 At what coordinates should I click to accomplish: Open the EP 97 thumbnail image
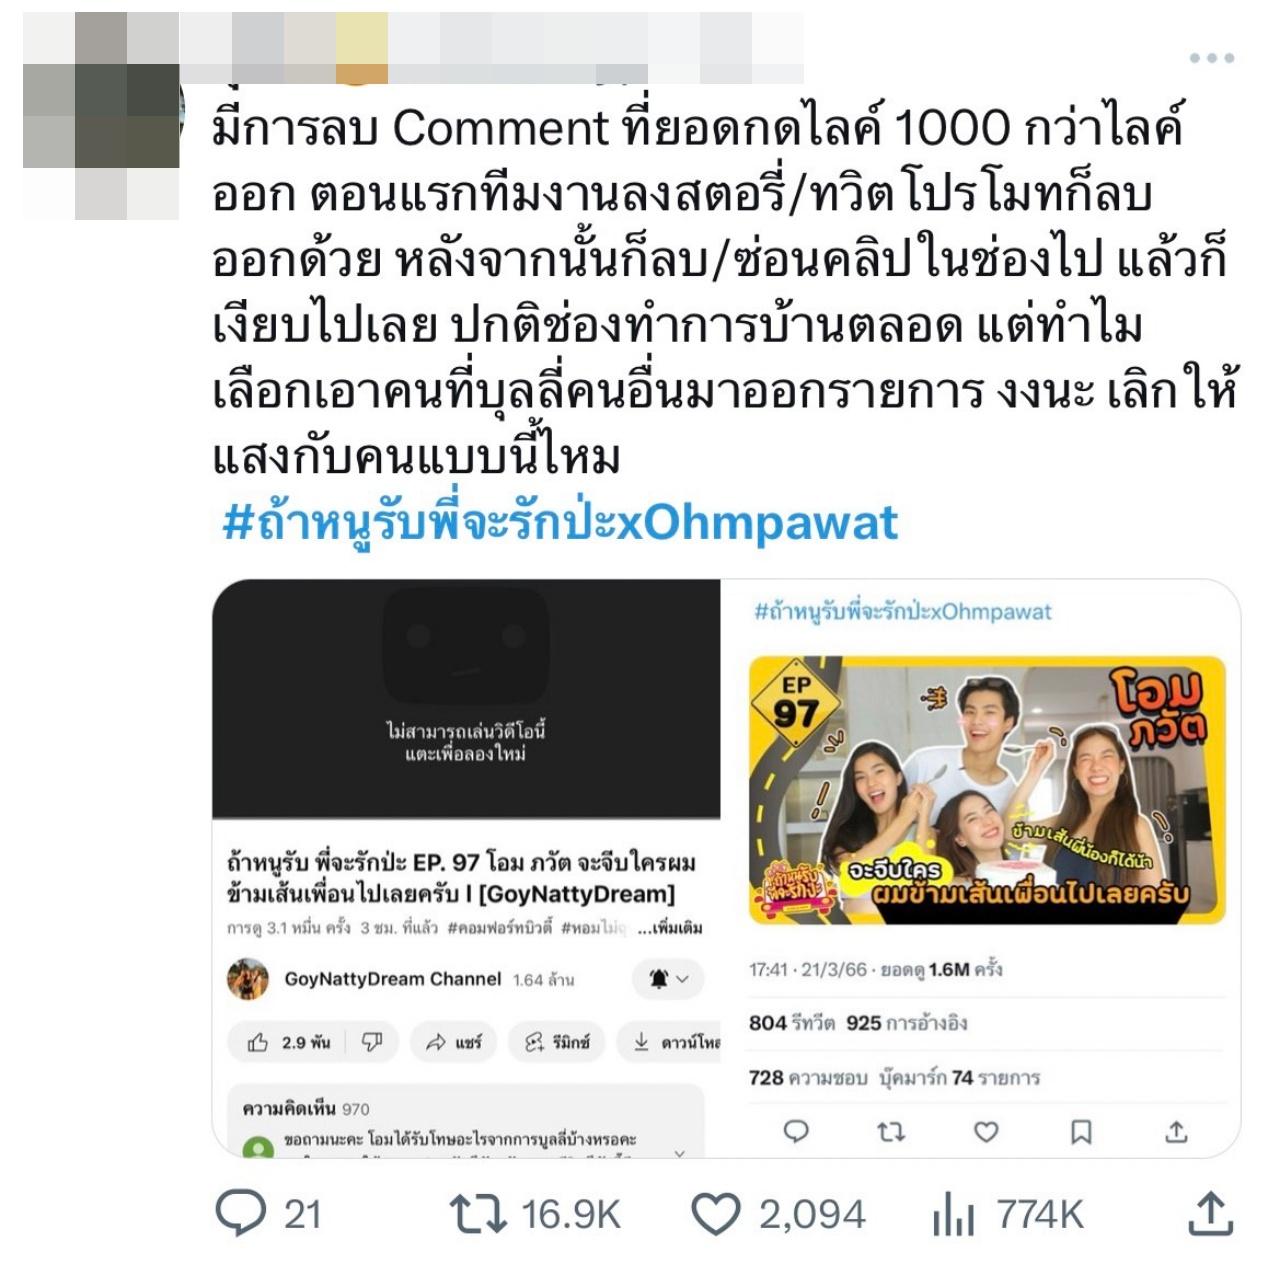(x=987, y=790)
